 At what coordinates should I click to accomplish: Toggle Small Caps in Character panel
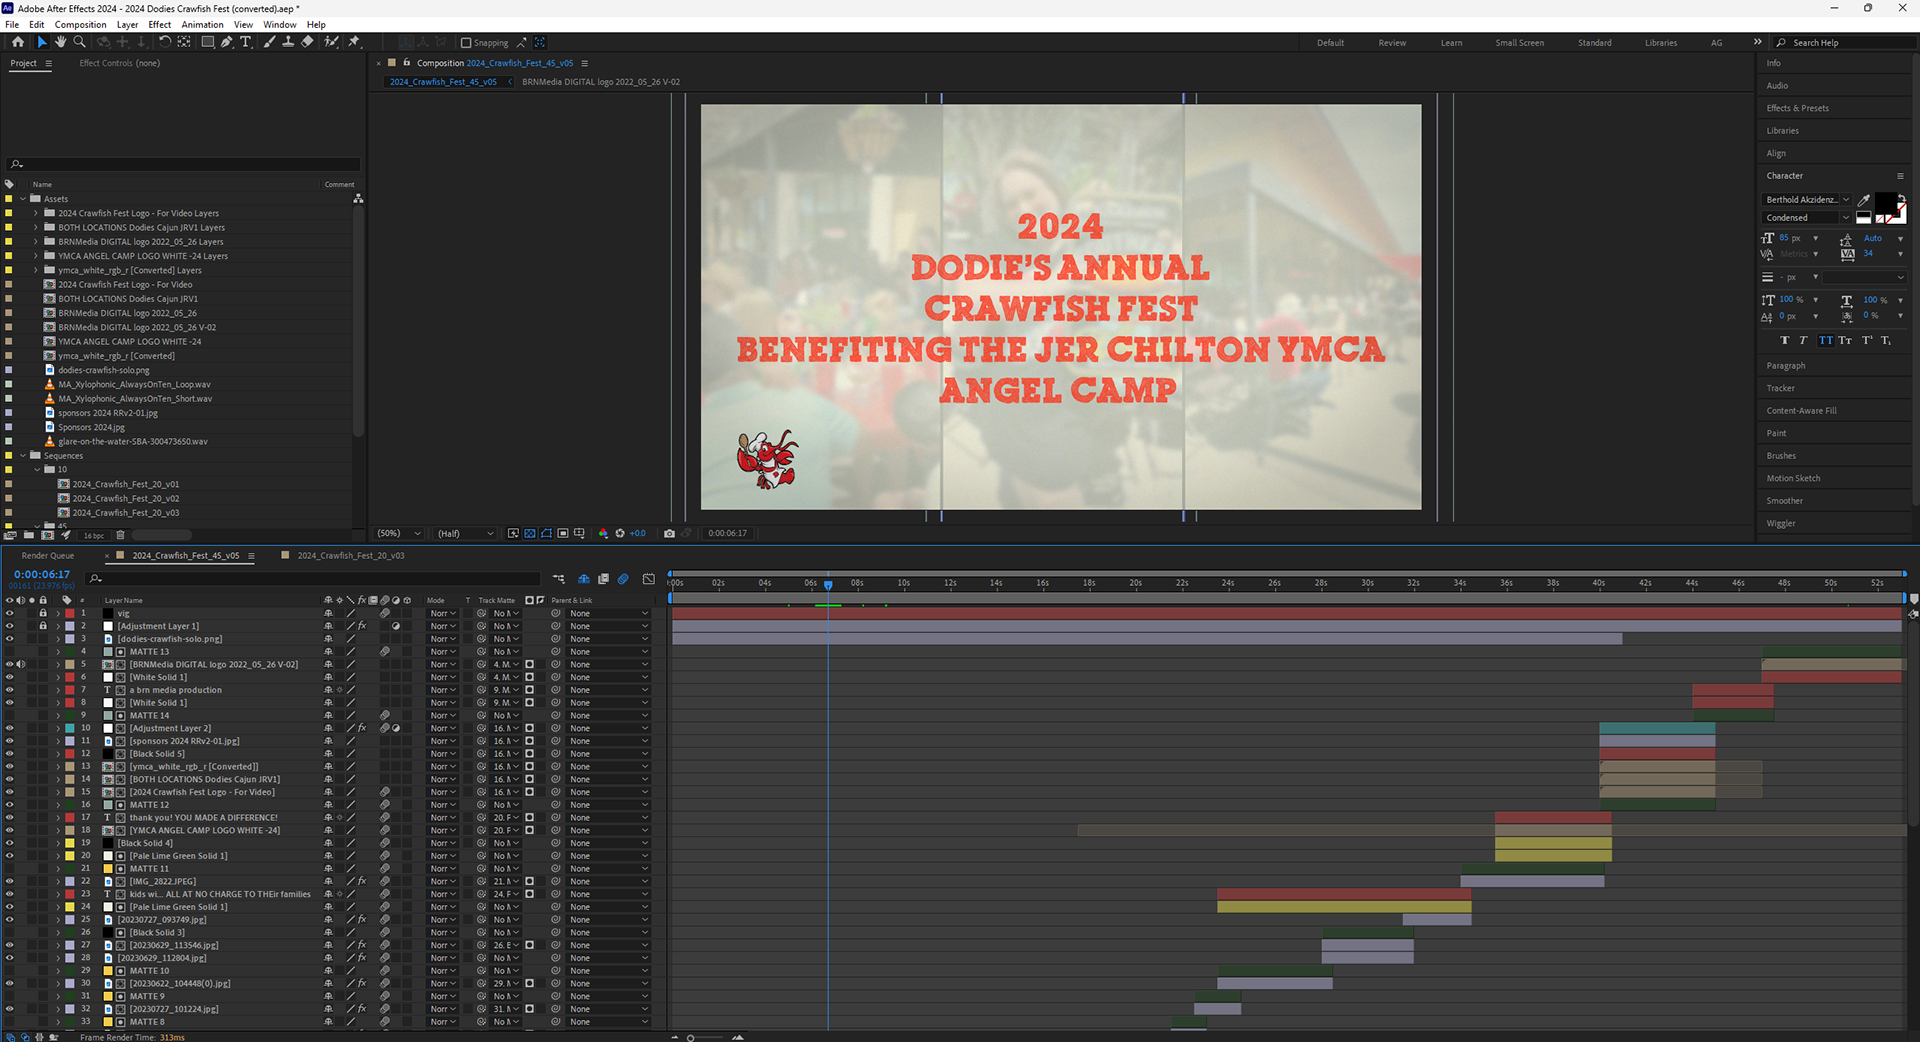point(1846,340)
